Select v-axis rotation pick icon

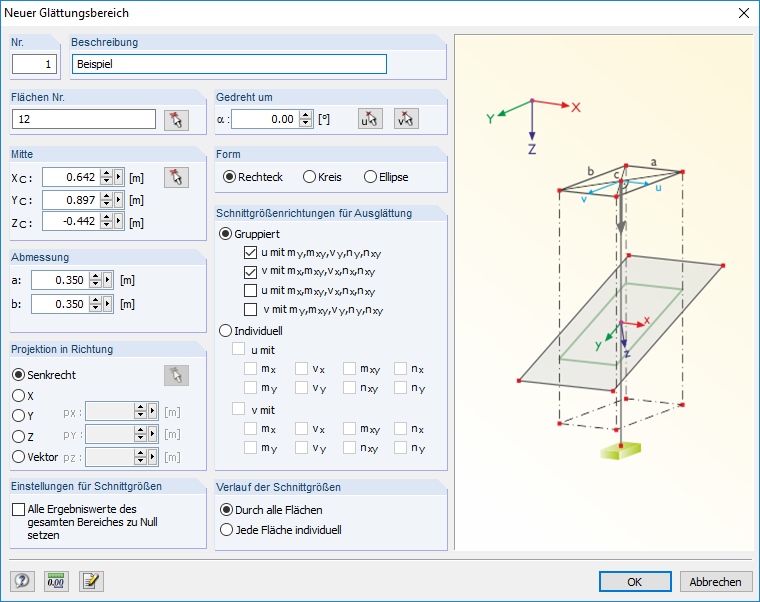pyautogui.click(x=406, y=119)
